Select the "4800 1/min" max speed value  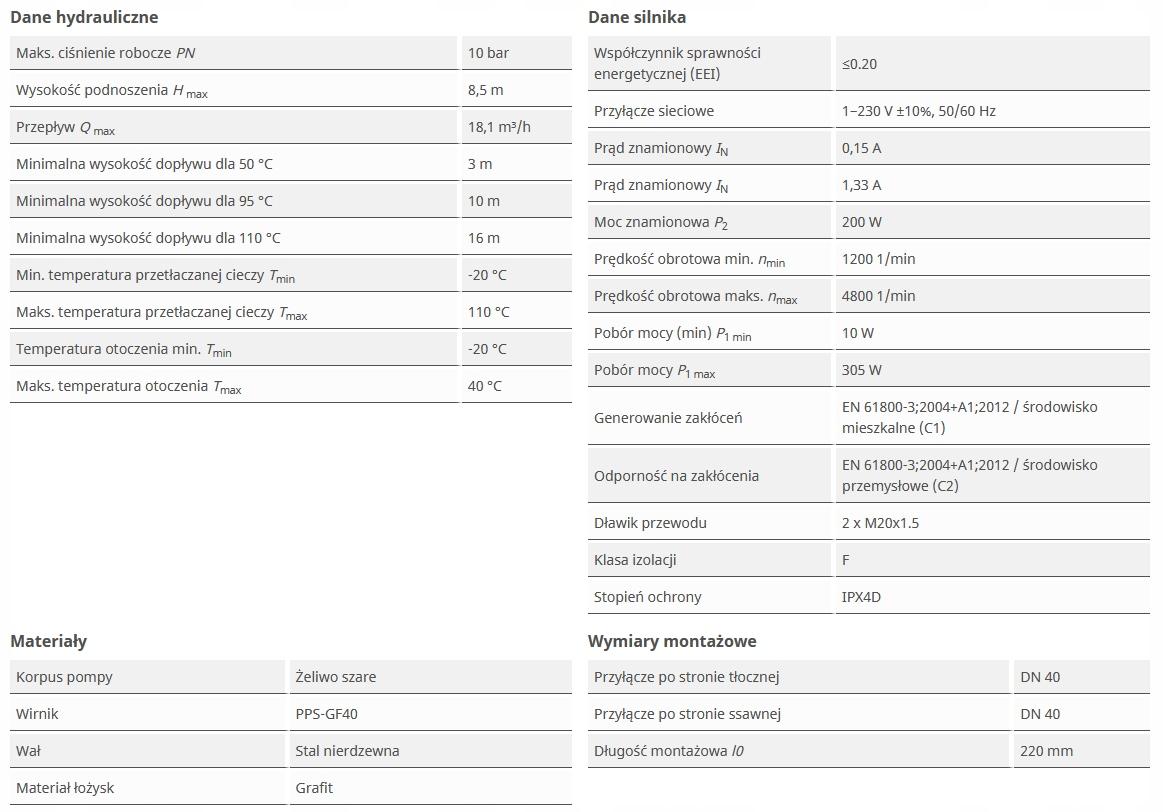878,296
